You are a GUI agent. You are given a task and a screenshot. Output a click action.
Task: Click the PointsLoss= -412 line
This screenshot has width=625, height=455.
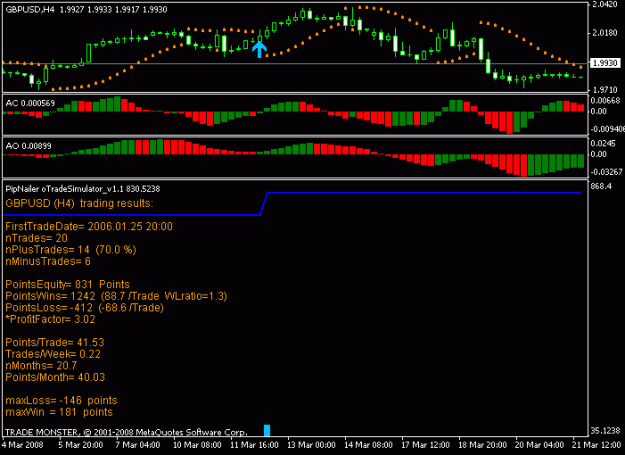pyautogui.click(x=85, y=307)
